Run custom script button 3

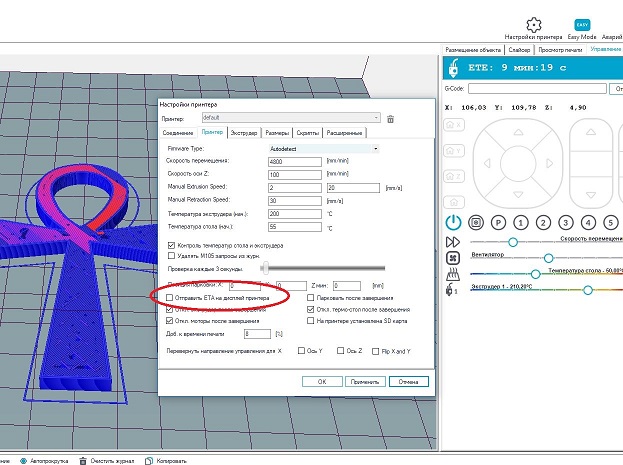click(566, 223)
